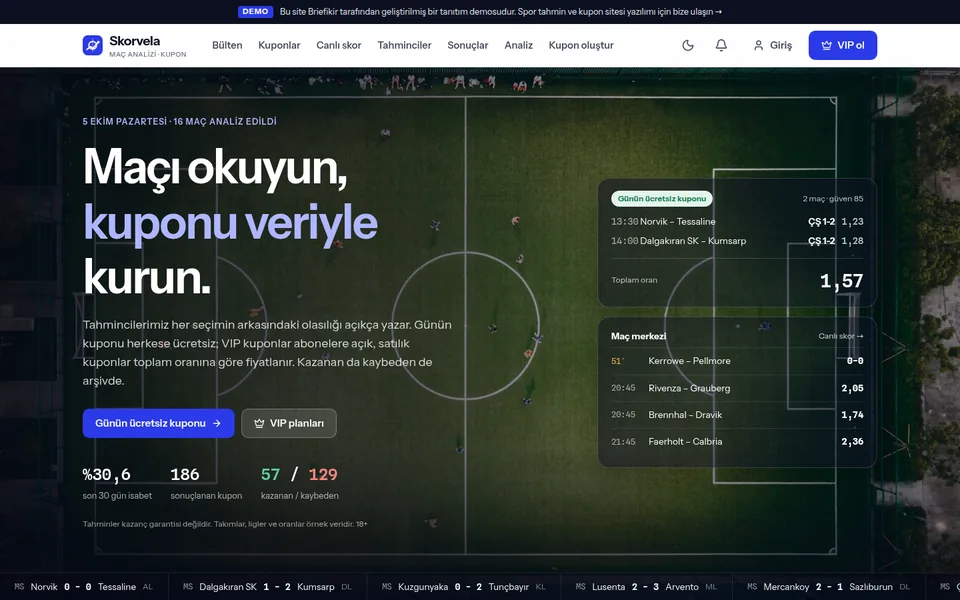The height and width of the screenshot is (600, 960).
Task: Select Tahminciler in the navigation bar
Action: coord(404,45)
